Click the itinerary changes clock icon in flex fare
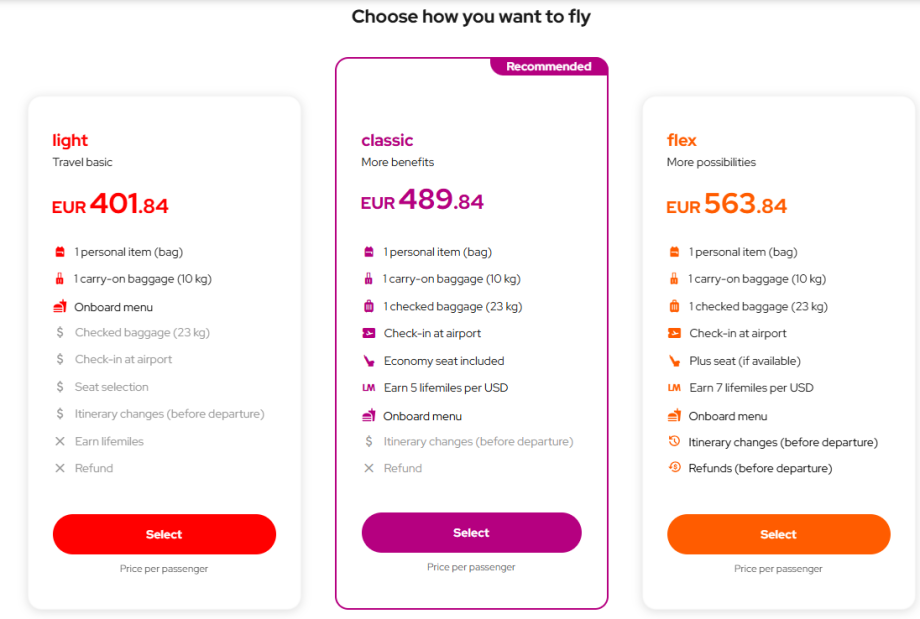 [674, 442]
